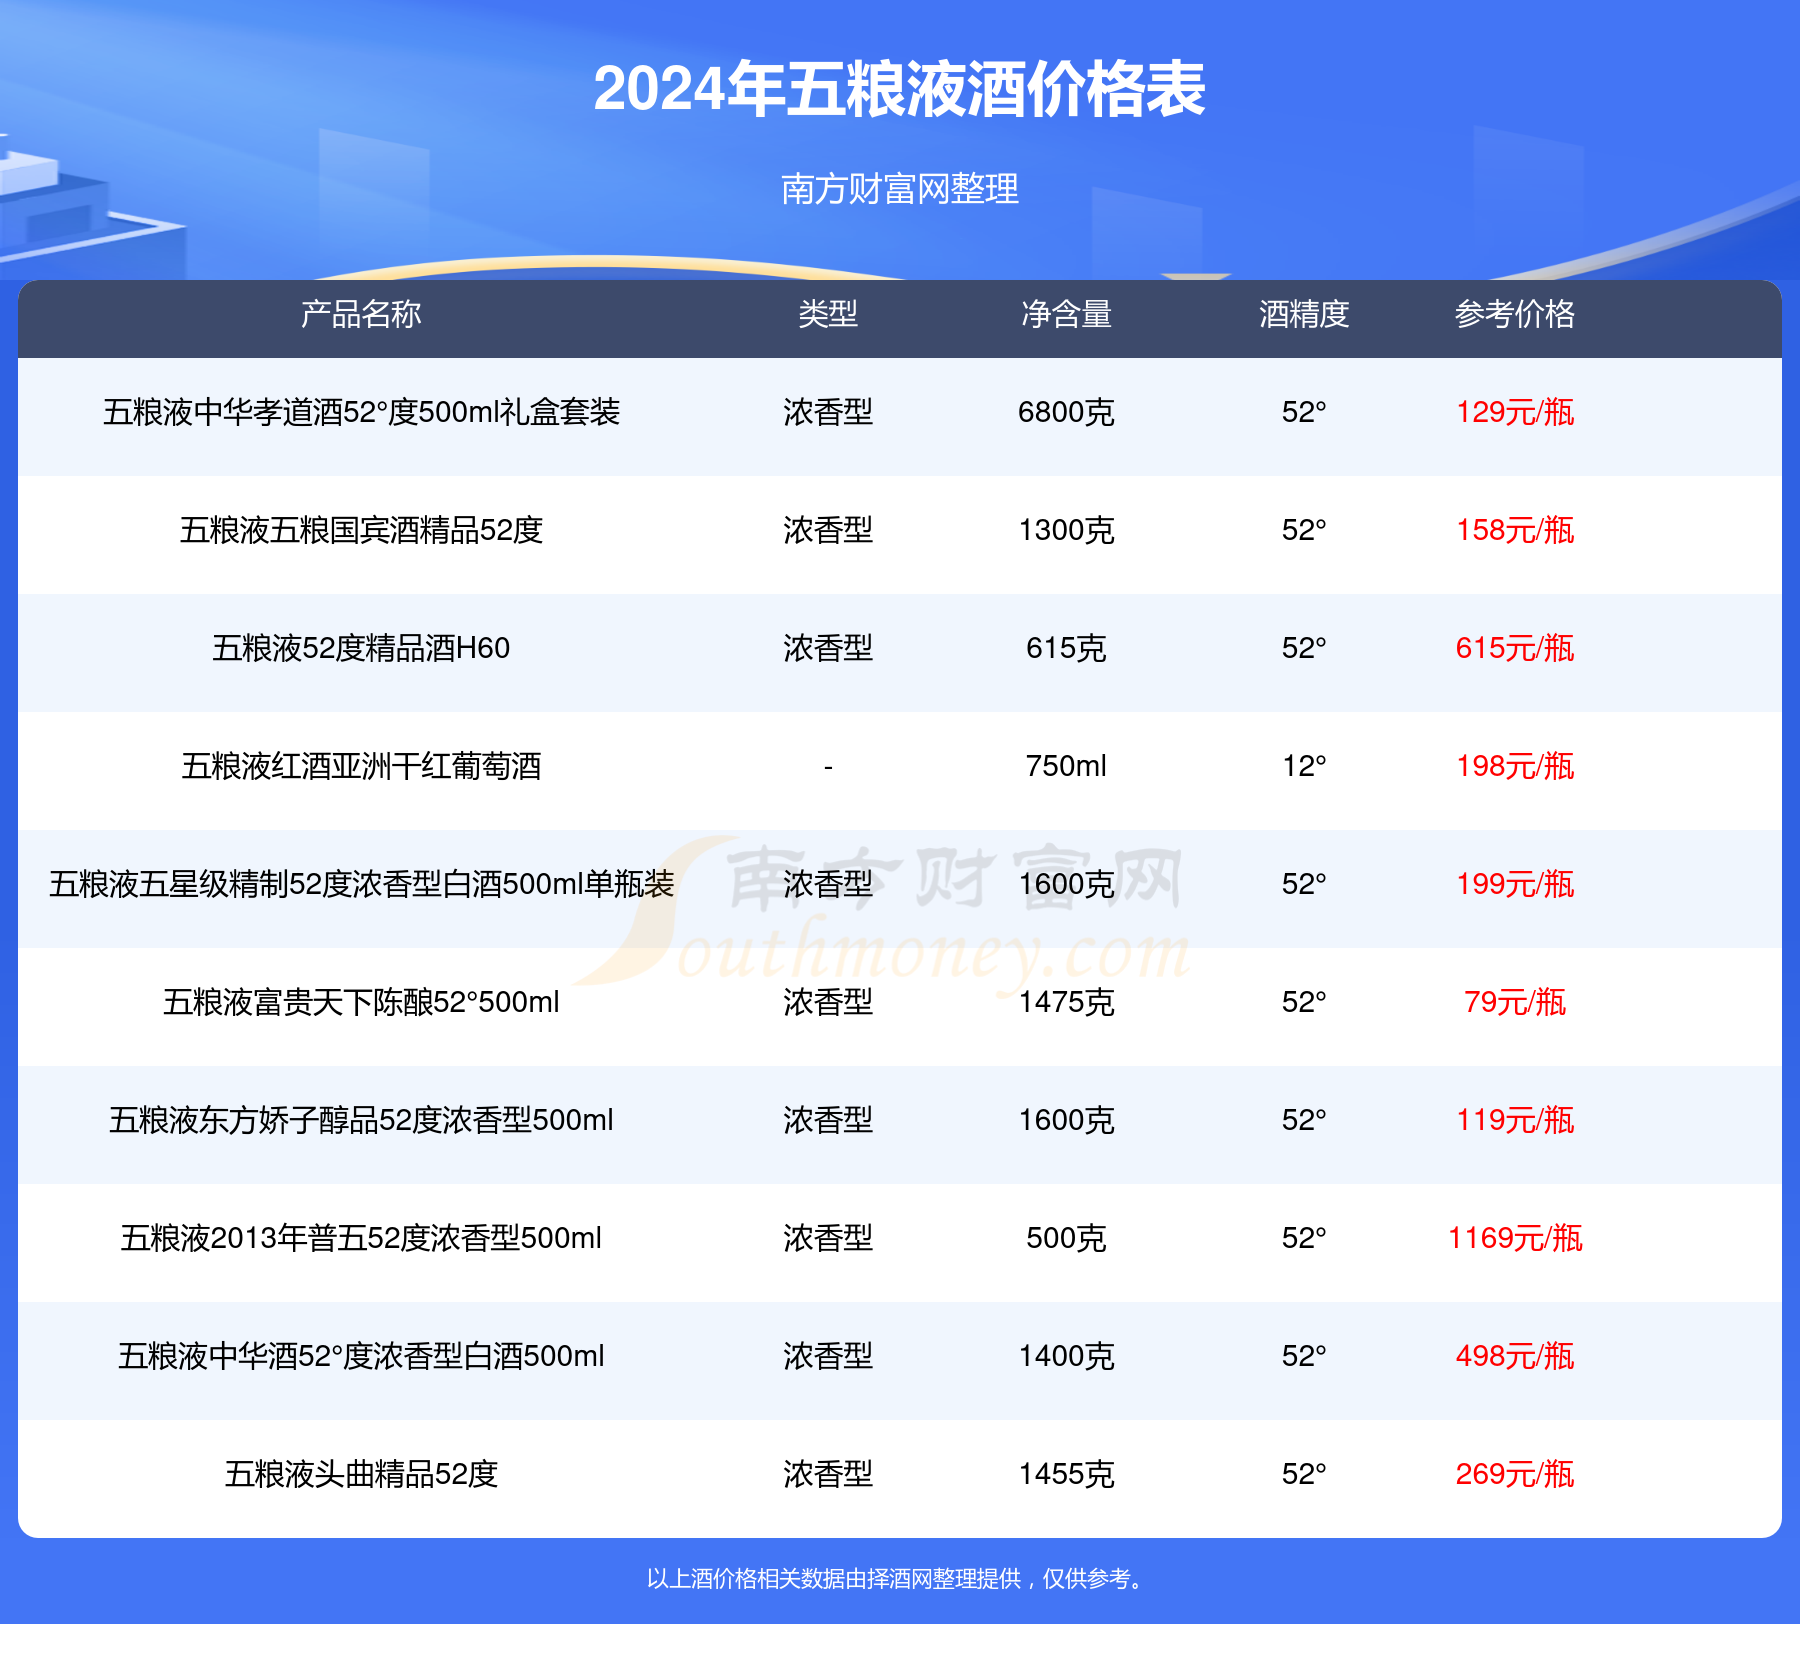Click the 199元/瓶 price

tap(1515, 884)
